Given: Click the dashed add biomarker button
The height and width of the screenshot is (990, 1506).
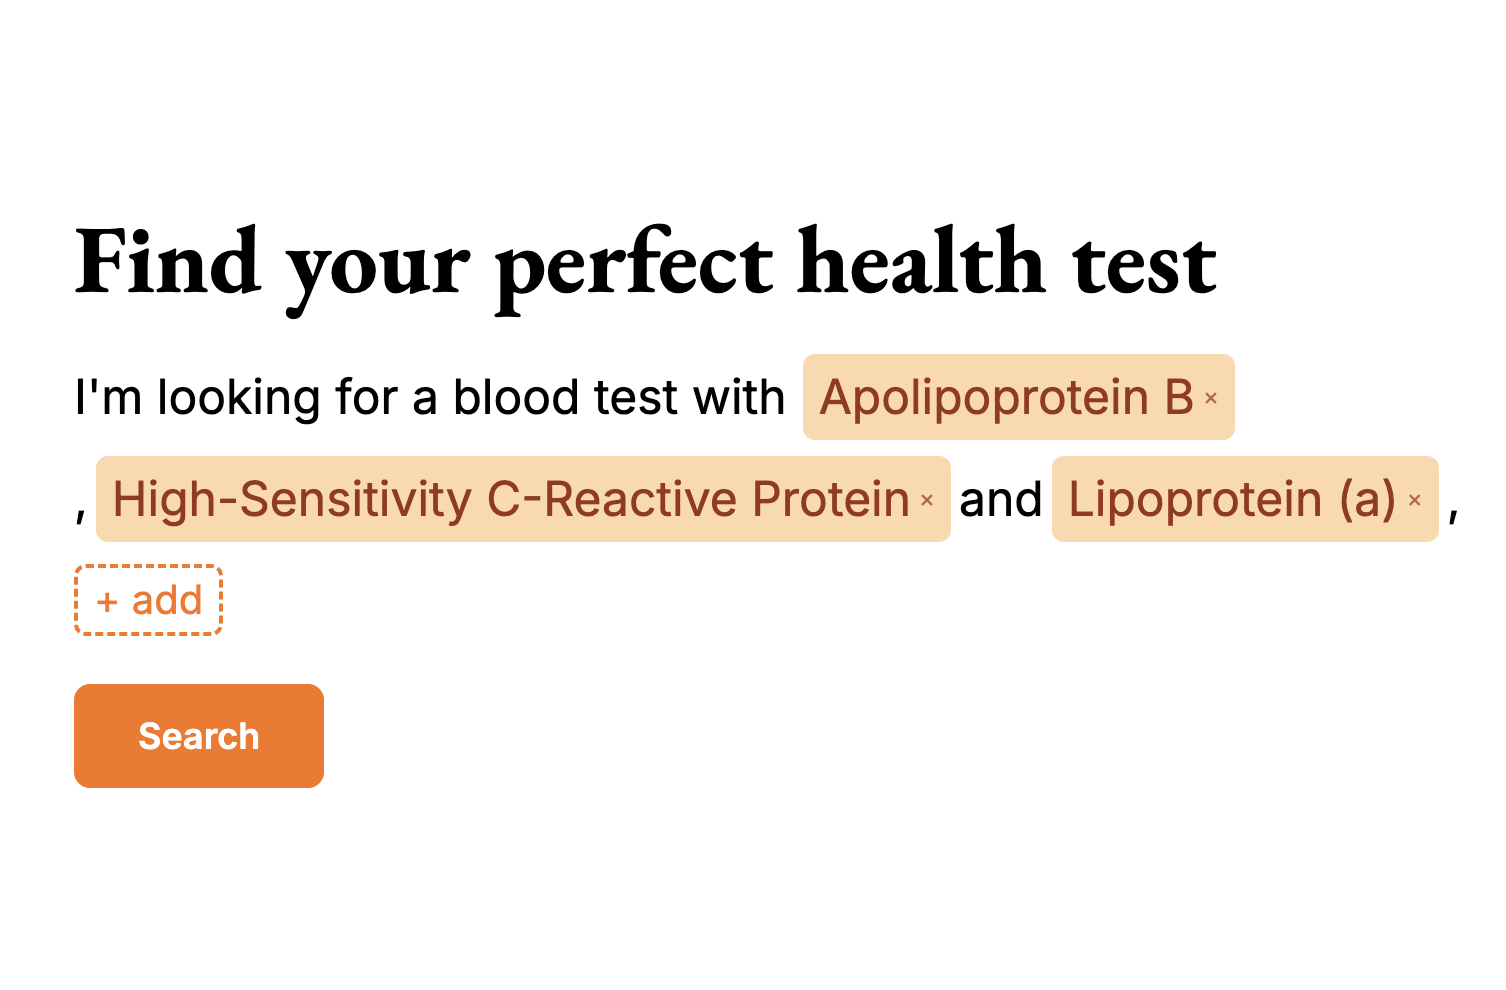Looking at the screenshot, I should 148,601.
